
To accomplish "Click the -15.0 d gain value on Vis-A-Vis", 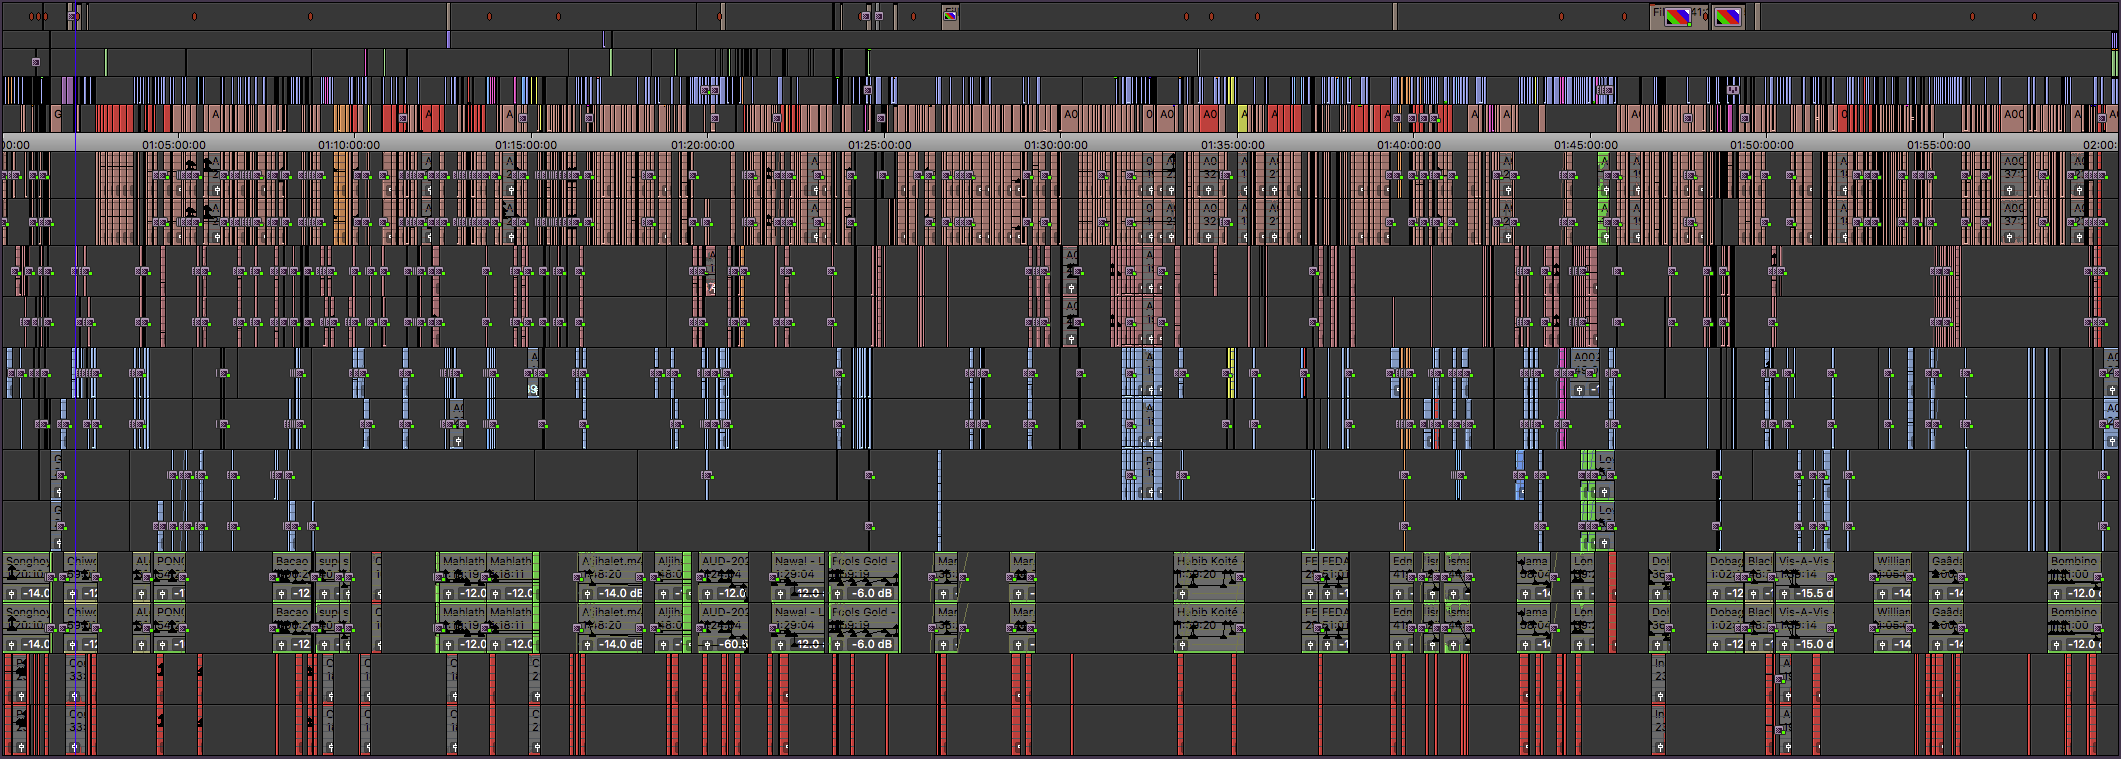I will [x=1815, y=644].
